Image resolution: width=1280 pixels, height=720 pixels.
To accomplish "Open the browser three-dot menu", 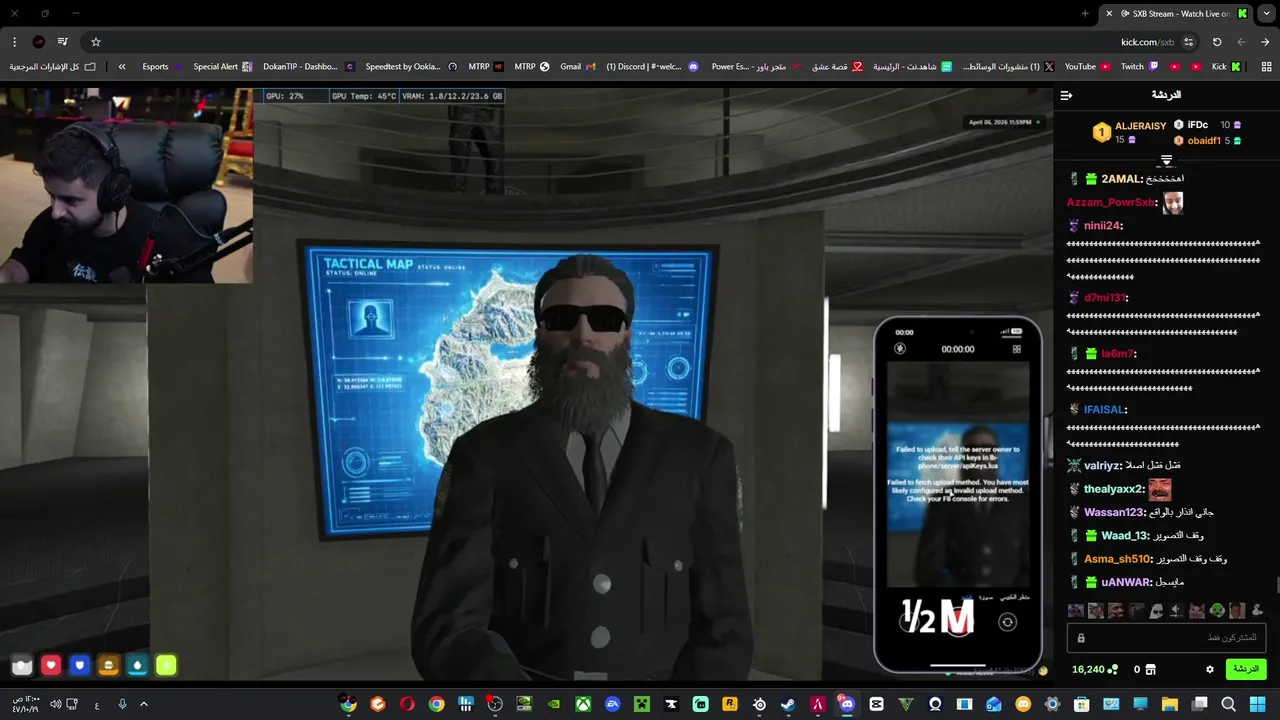I will coord(14,42).
